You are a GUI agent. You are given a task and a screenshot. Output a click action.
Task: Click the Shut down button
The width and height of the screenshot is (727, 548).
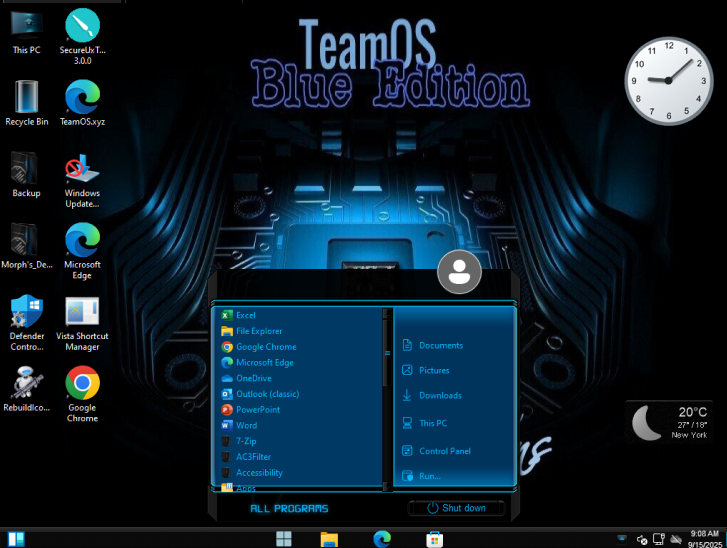[456, 508]
